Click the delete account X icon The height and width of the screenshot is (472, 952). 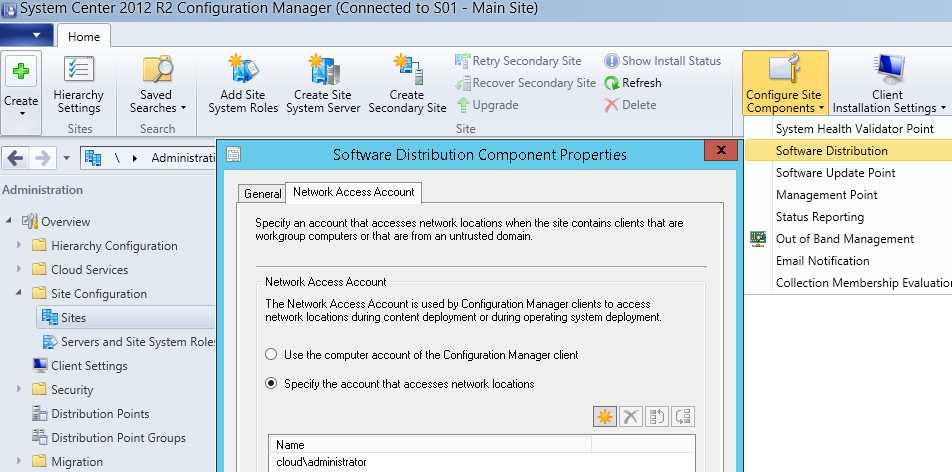coord(631,416)
